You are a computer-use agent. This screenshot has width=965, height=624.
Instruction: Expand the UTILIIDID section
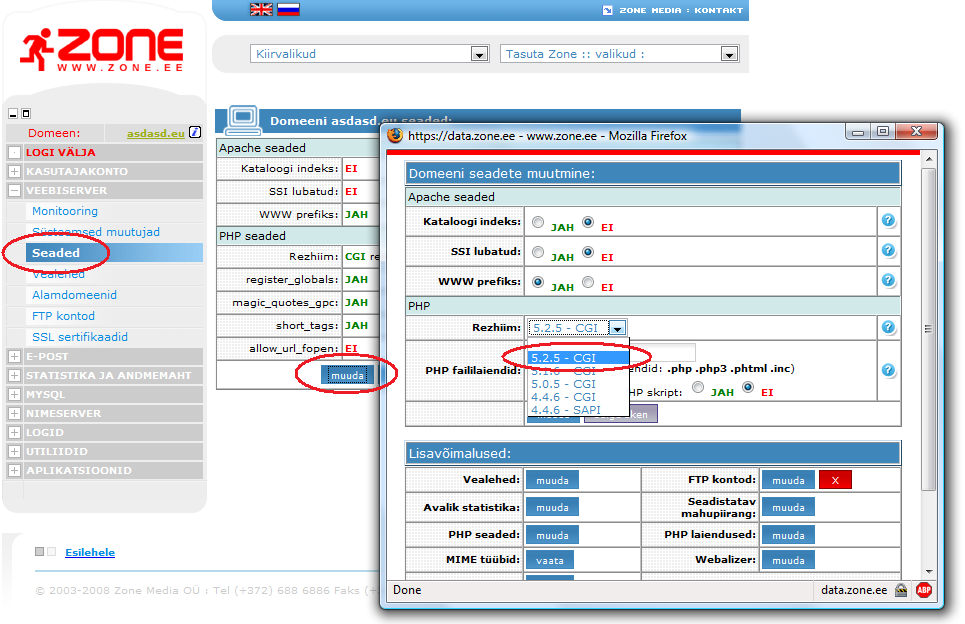(x=14, y=451)
